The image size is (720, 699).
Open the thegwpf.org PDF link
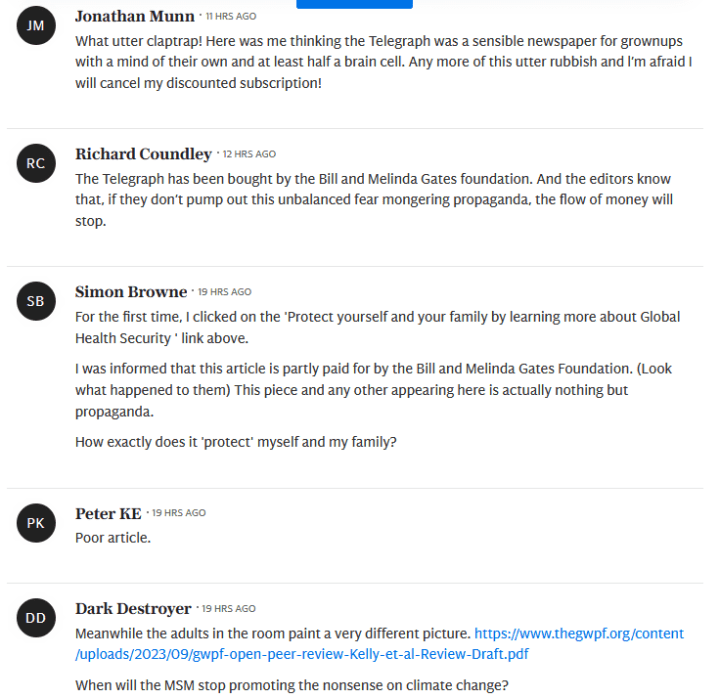(x=380, y=644)
